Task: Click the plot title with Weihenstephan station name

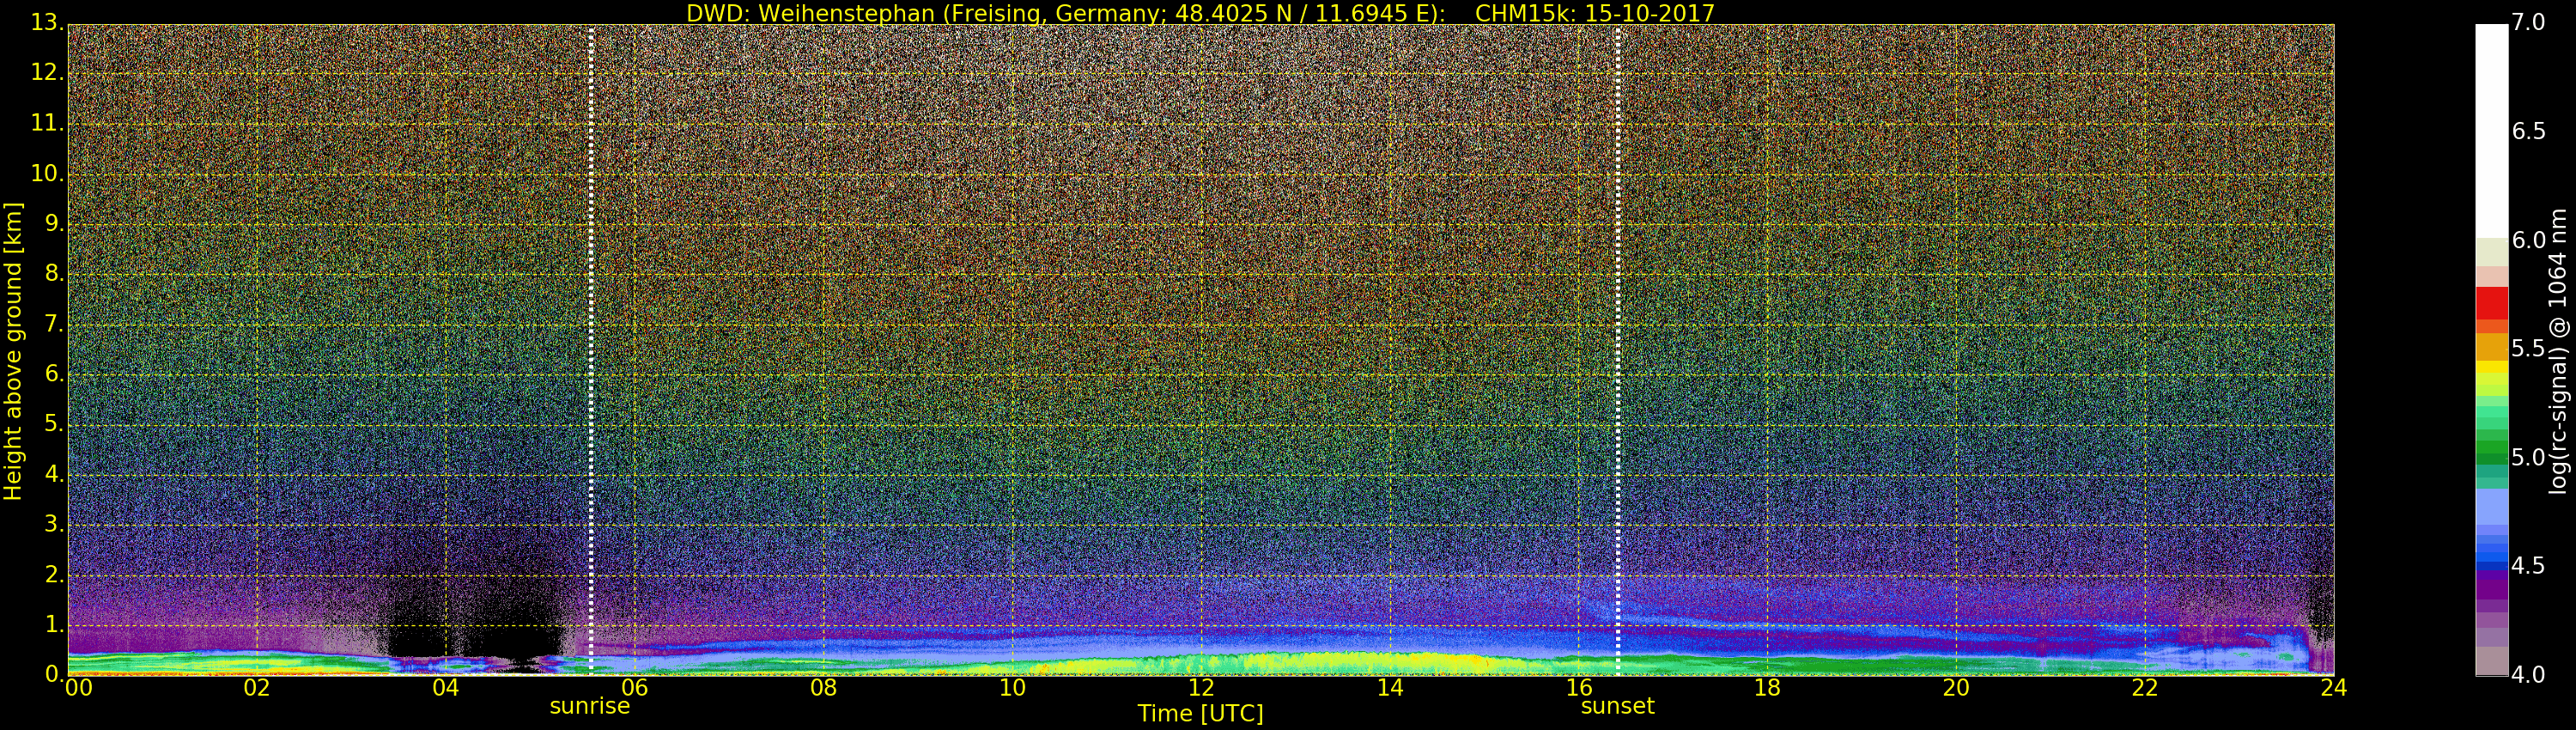Action: coord(1200,13)
